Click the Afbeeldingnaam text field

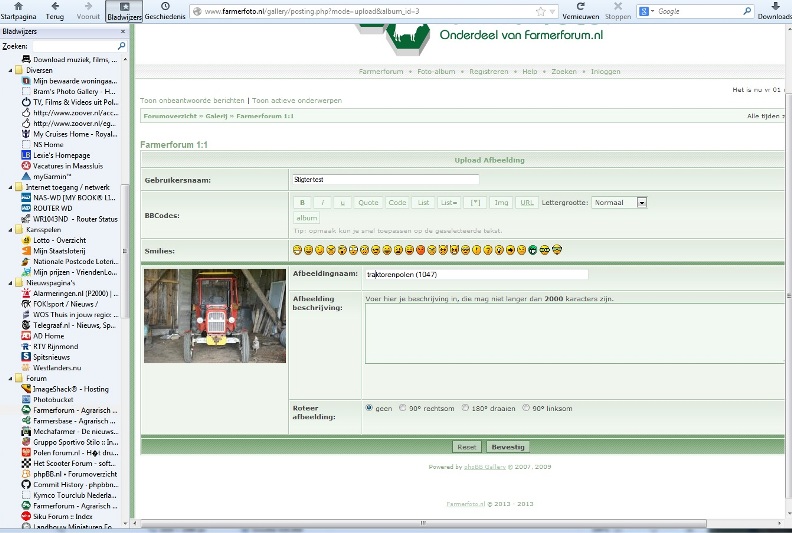click(476, 274)
